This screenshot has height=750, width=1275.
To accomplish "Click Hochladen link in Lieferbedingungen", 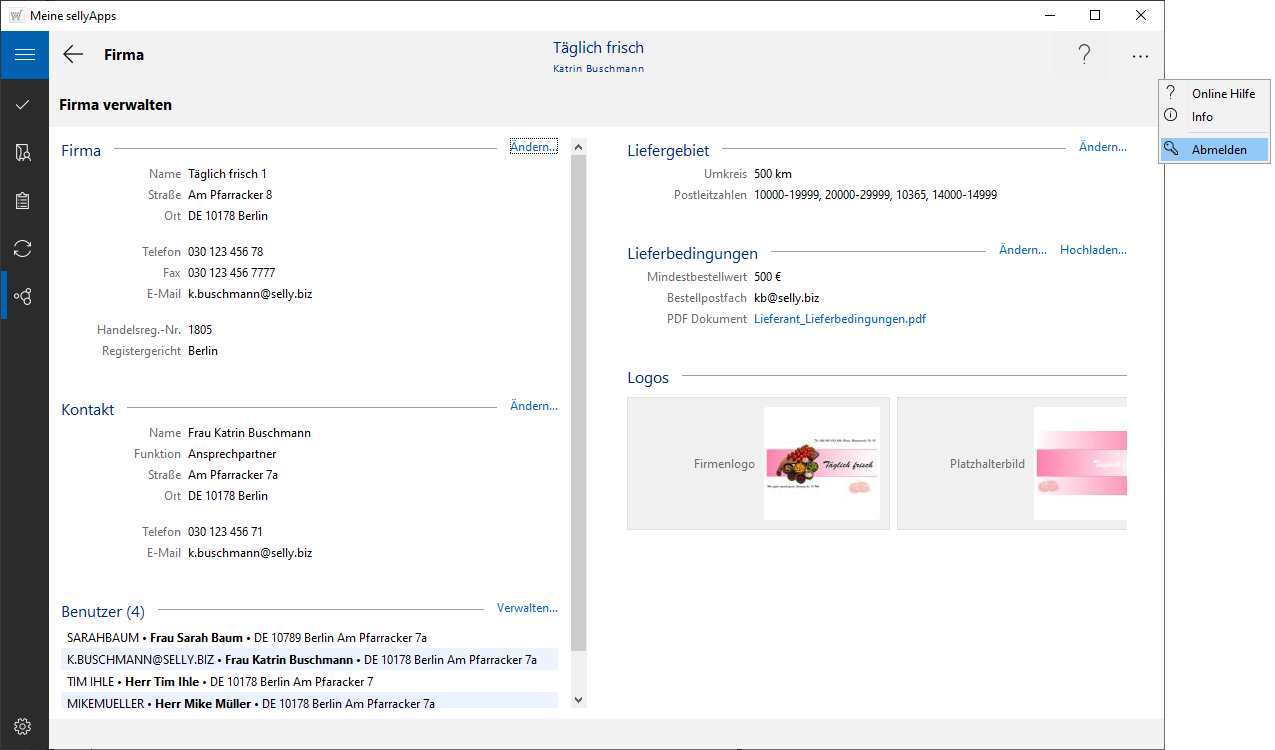I will pos(1093,250).
